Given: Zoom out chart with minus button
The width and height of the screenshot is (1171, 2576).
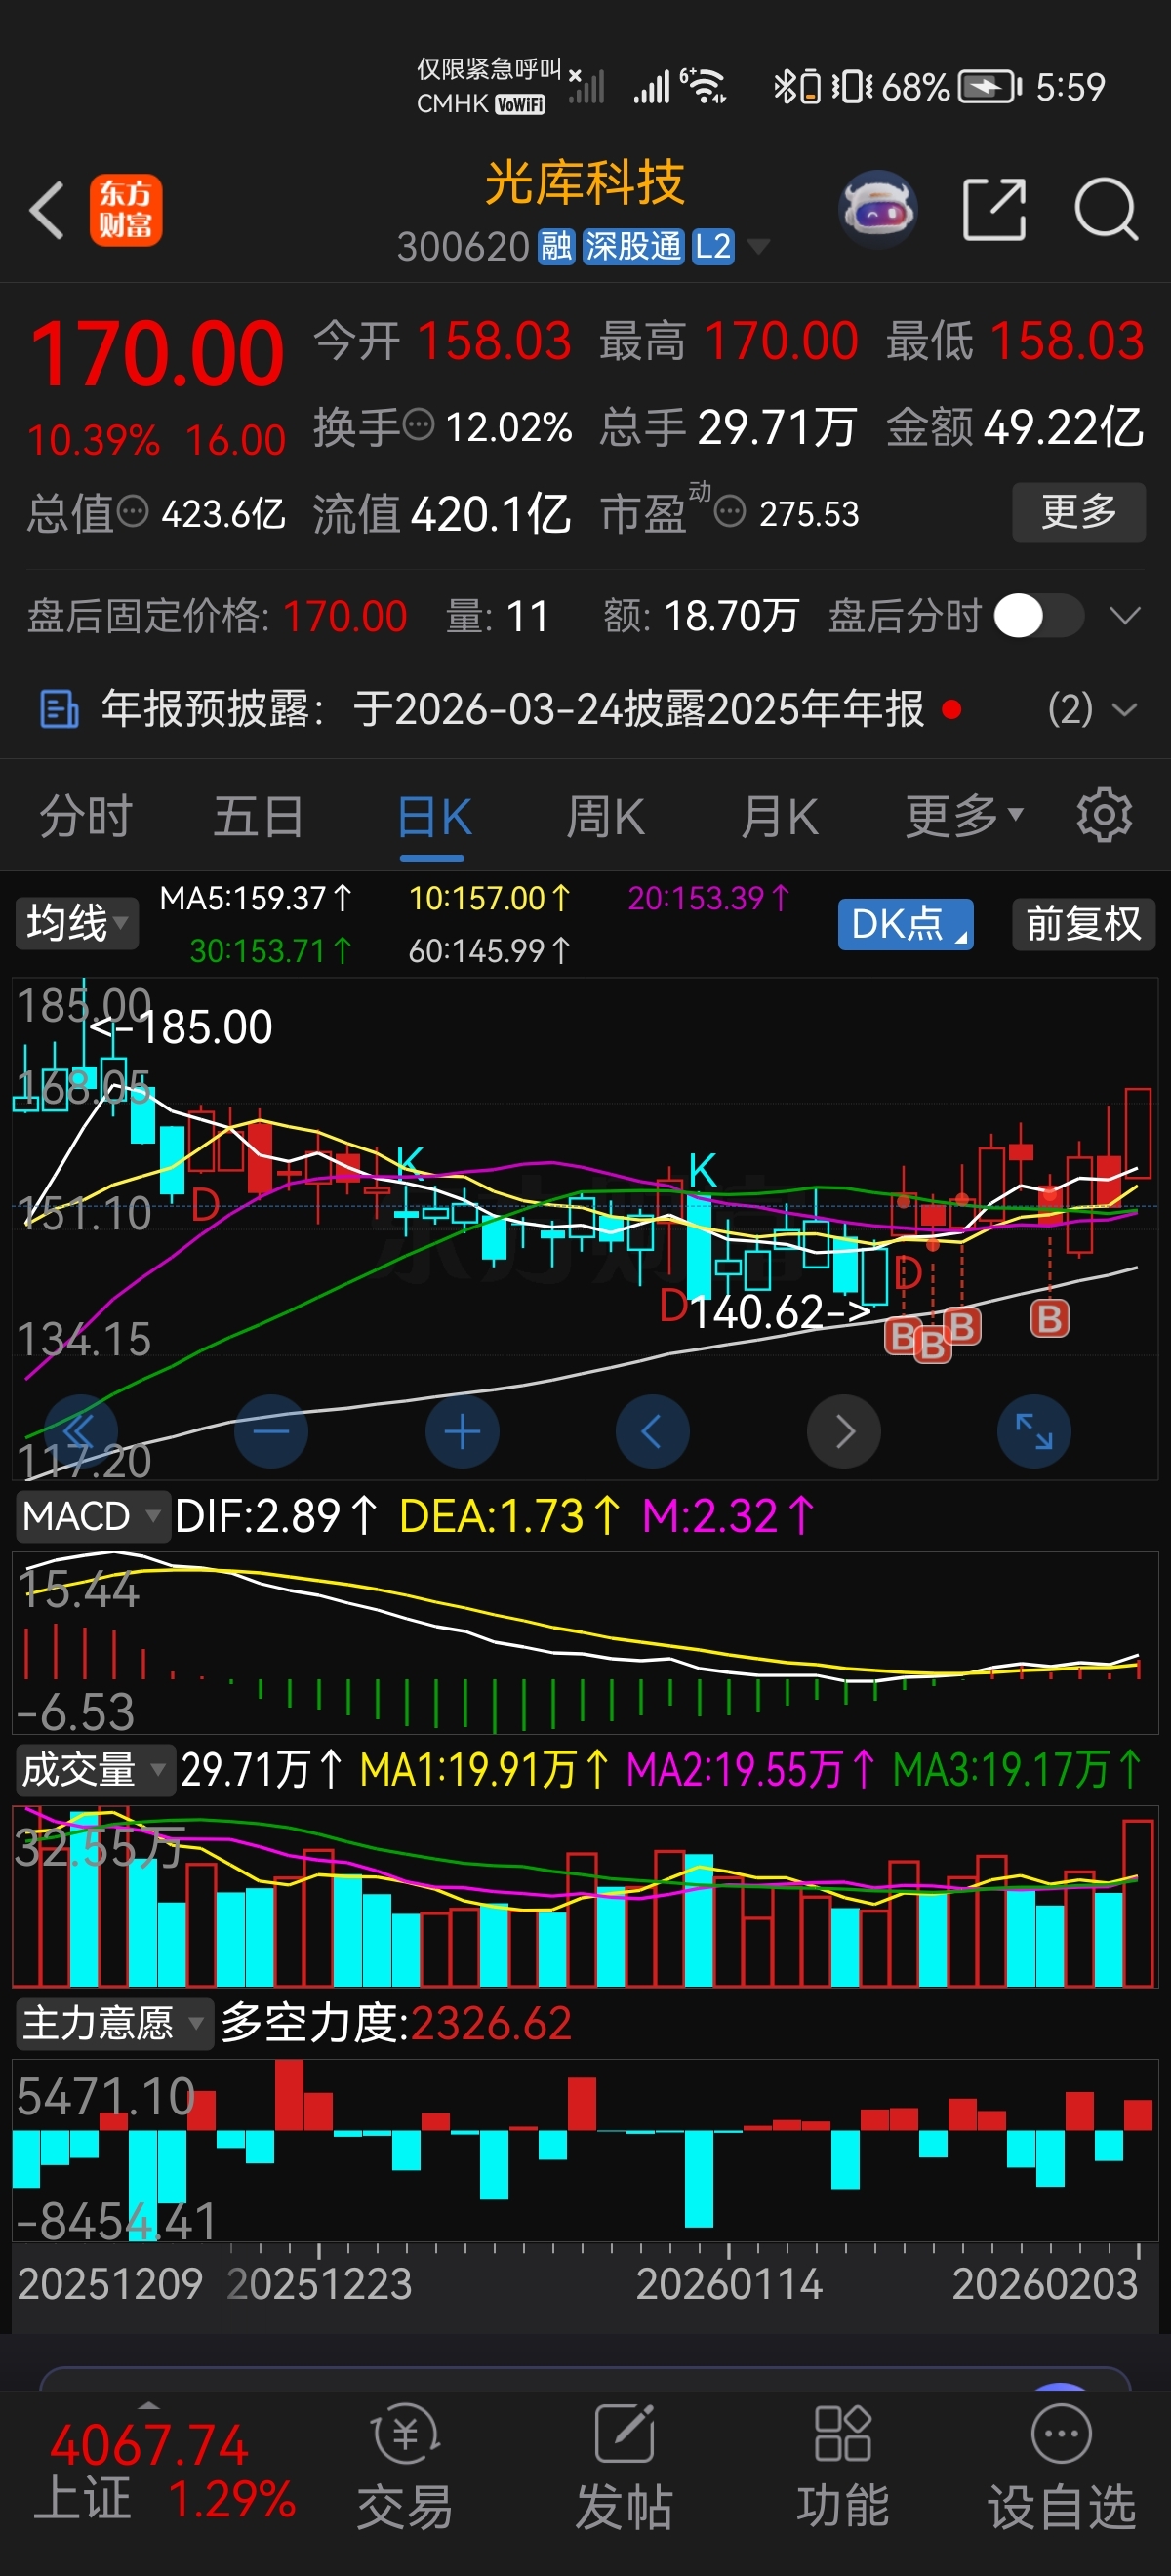Looking at the screenshot, I should pos(271,1432).
